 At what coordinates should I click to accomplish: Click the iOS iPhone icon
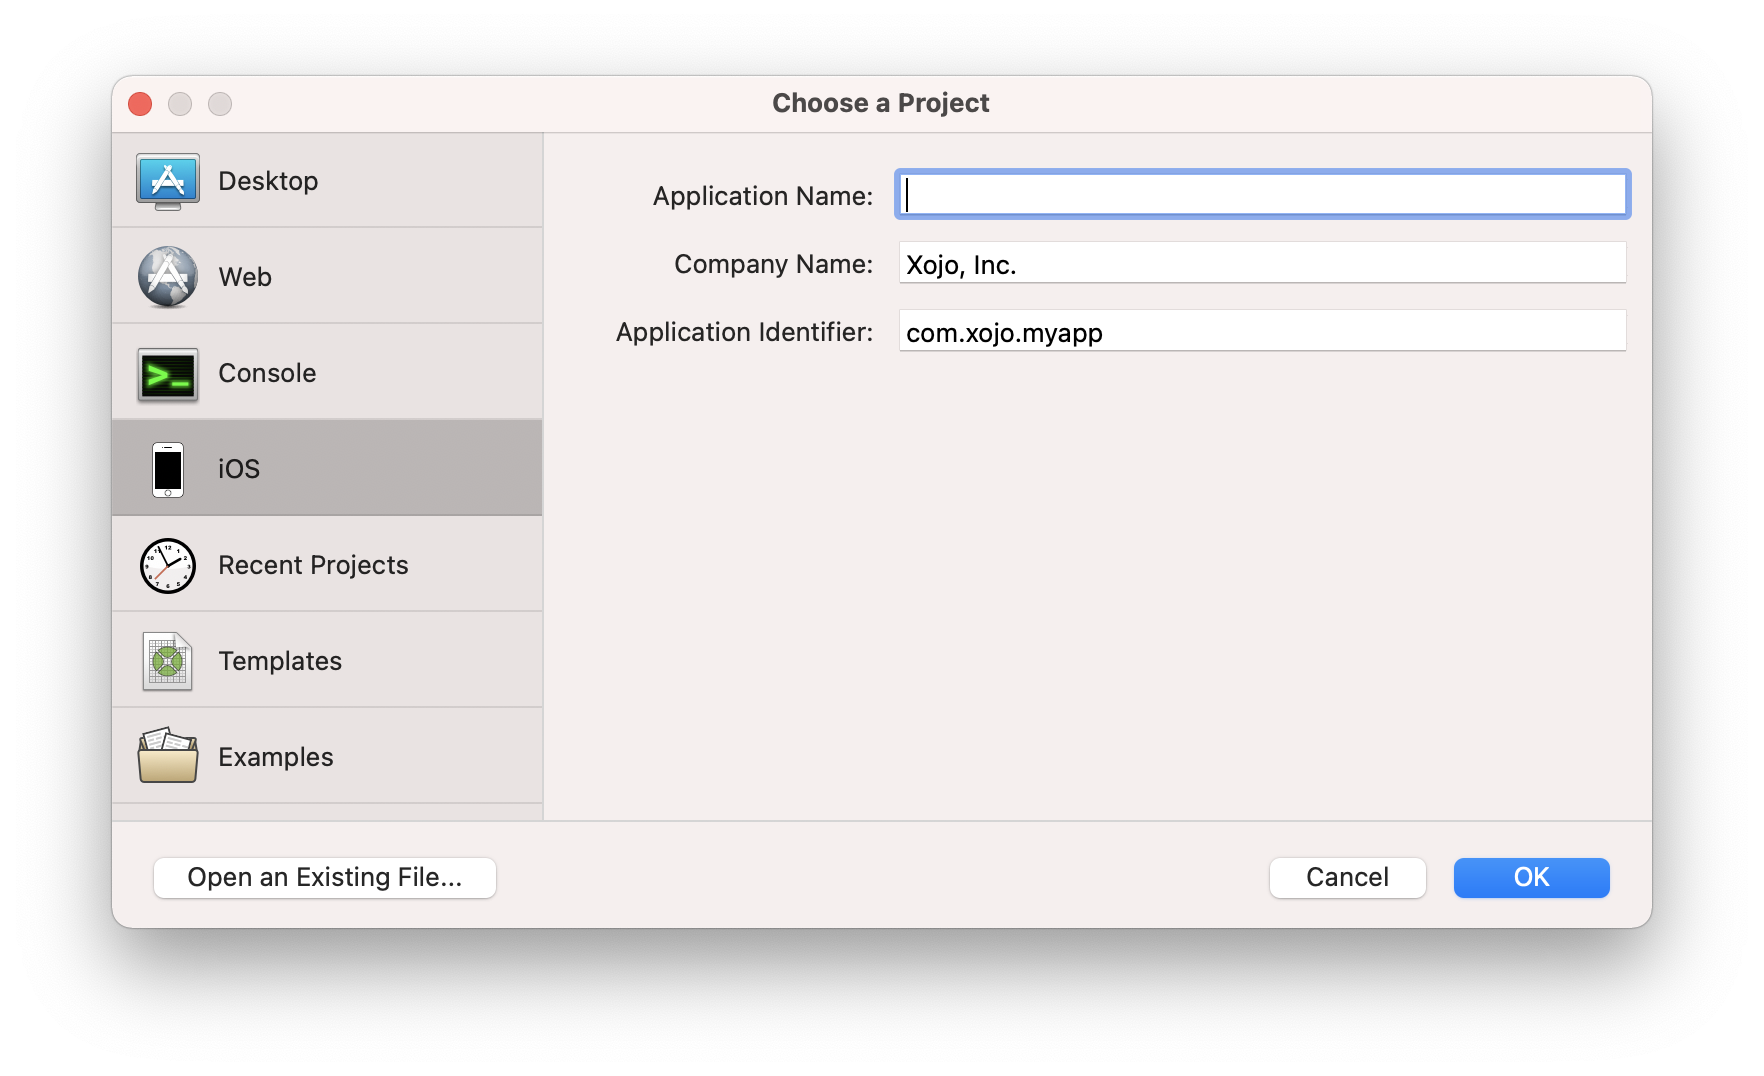168,469
